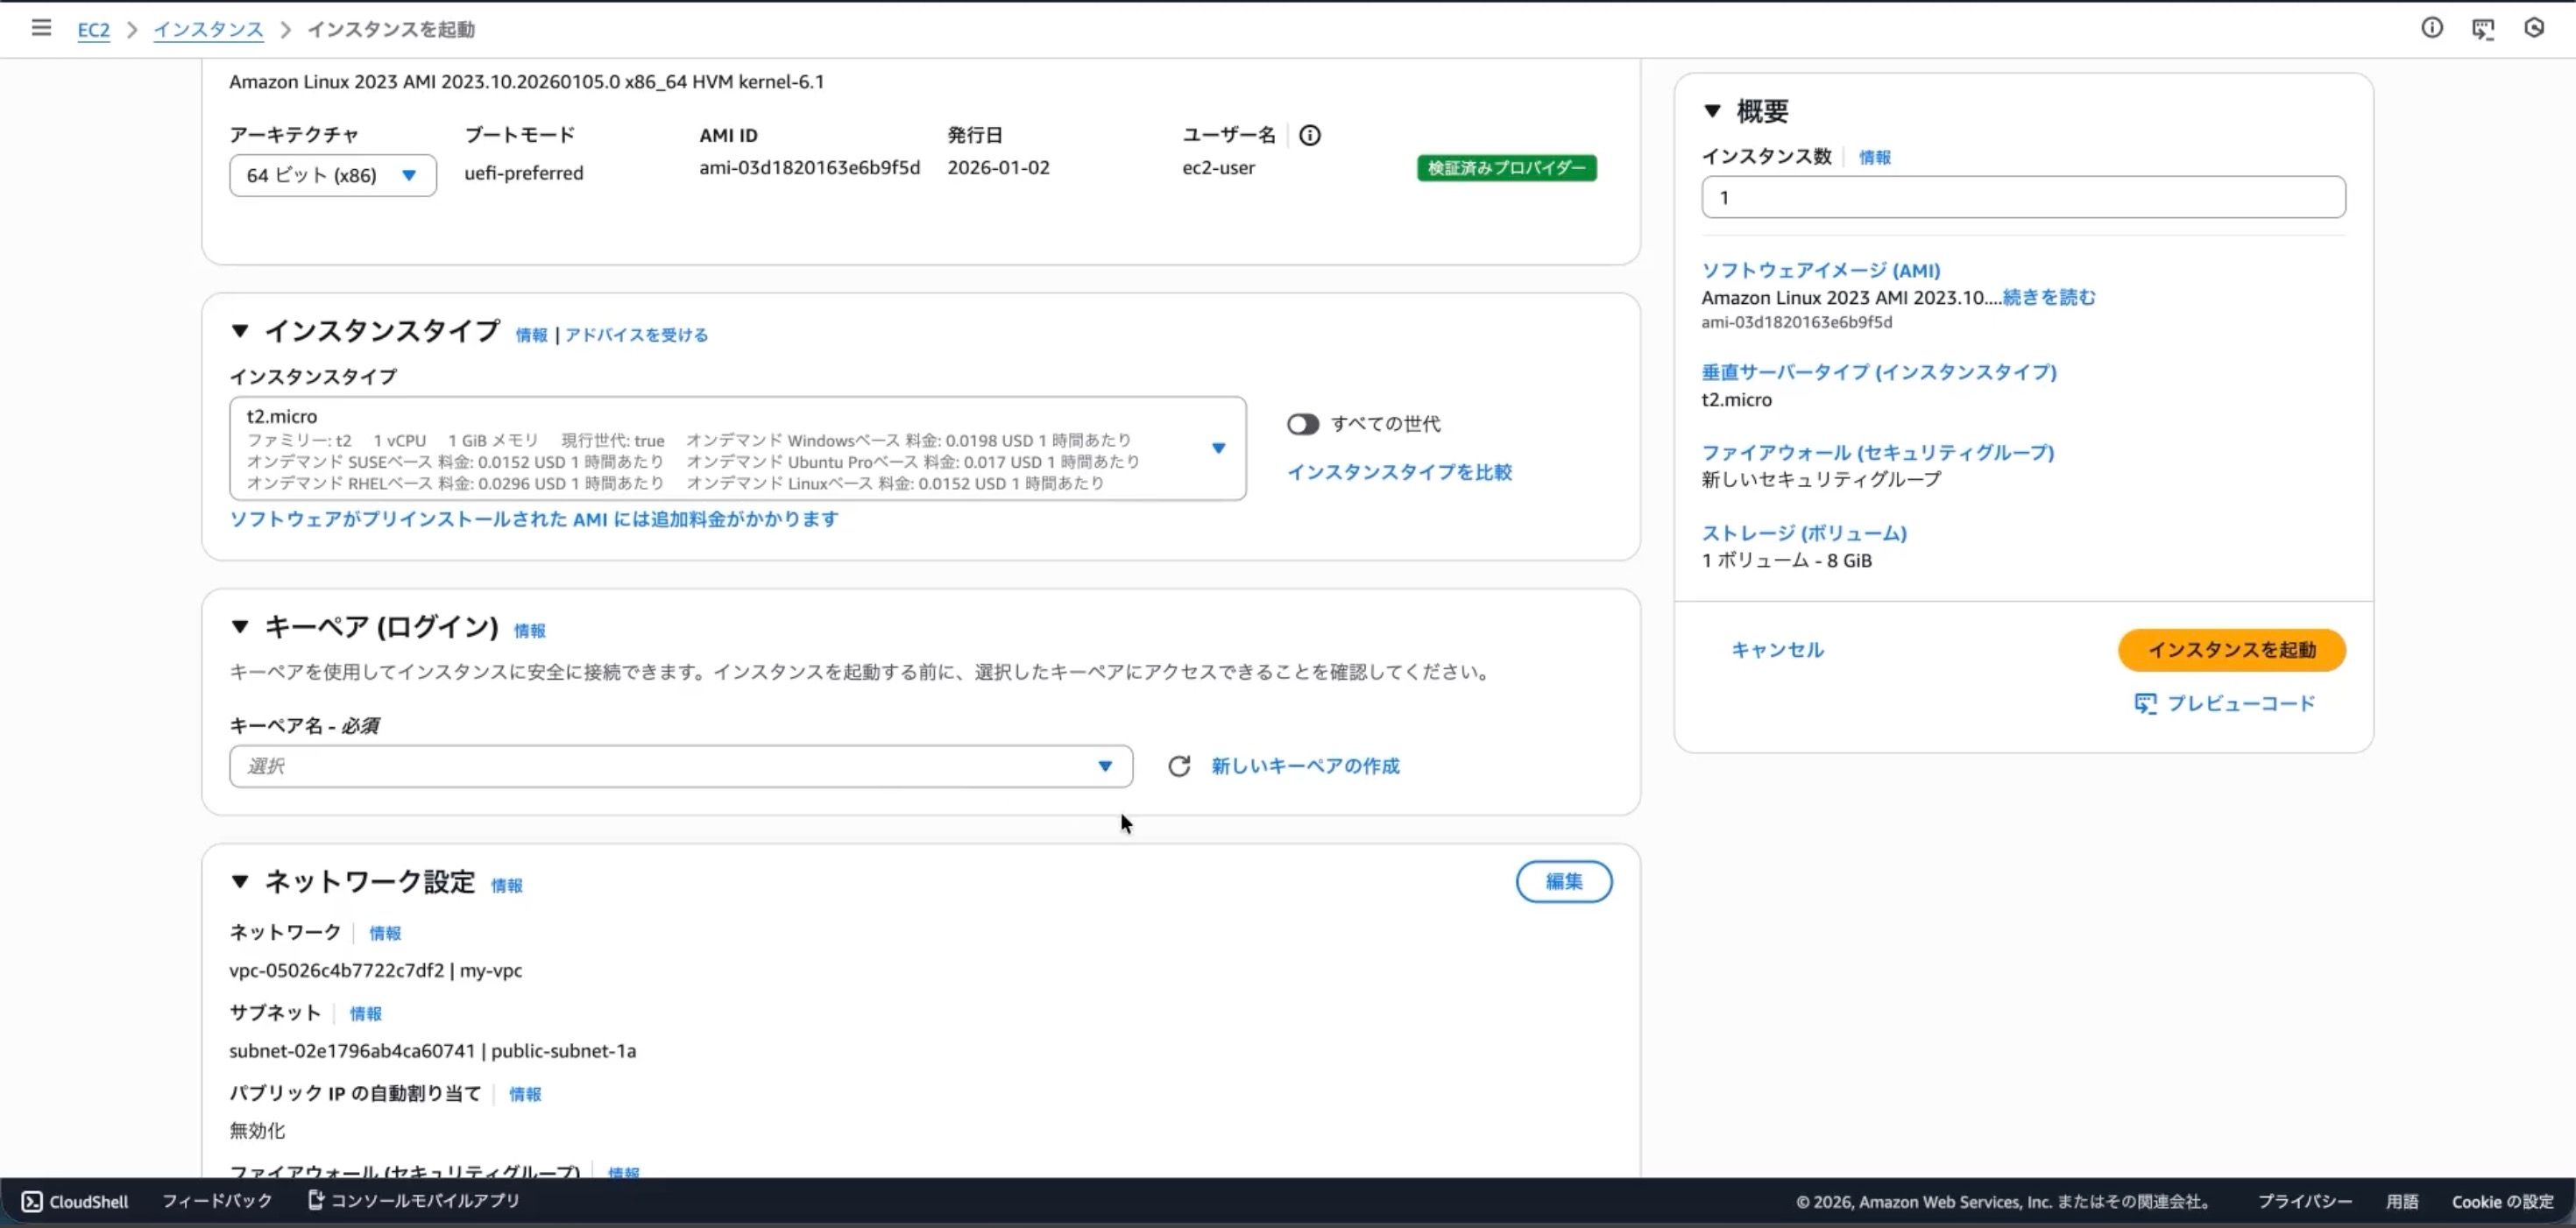Open the アーキテクチャ 64 ビット dropdown
This screenshot has width=2576, height=1228.
pyautogui.click(x=332, y=176)
